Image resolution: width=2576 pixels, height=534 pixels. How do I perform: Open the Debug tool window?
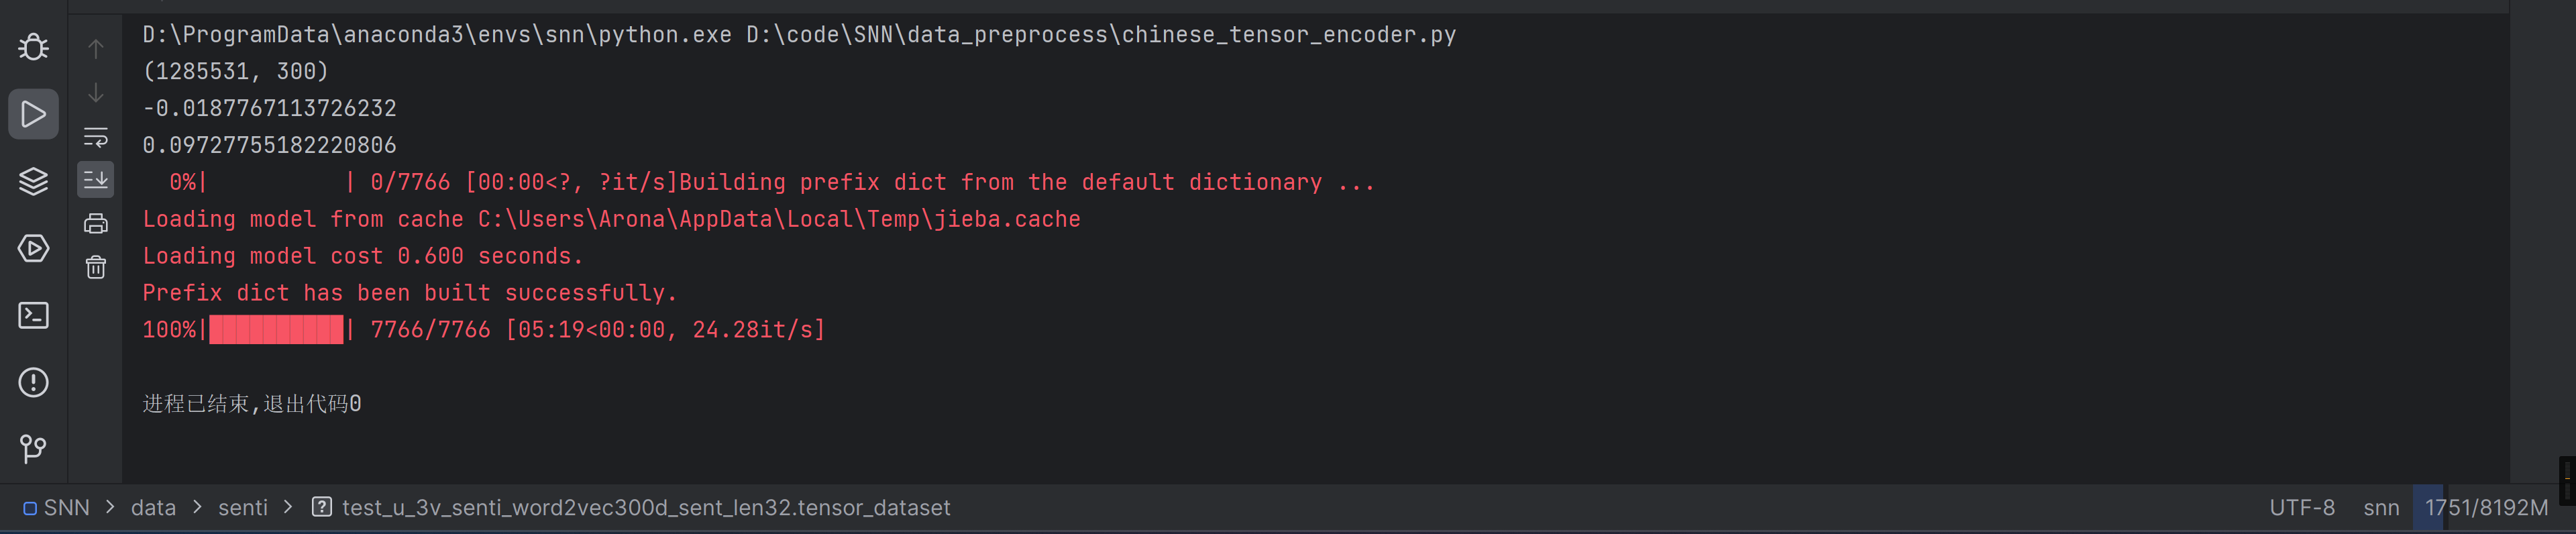(33, 47)
